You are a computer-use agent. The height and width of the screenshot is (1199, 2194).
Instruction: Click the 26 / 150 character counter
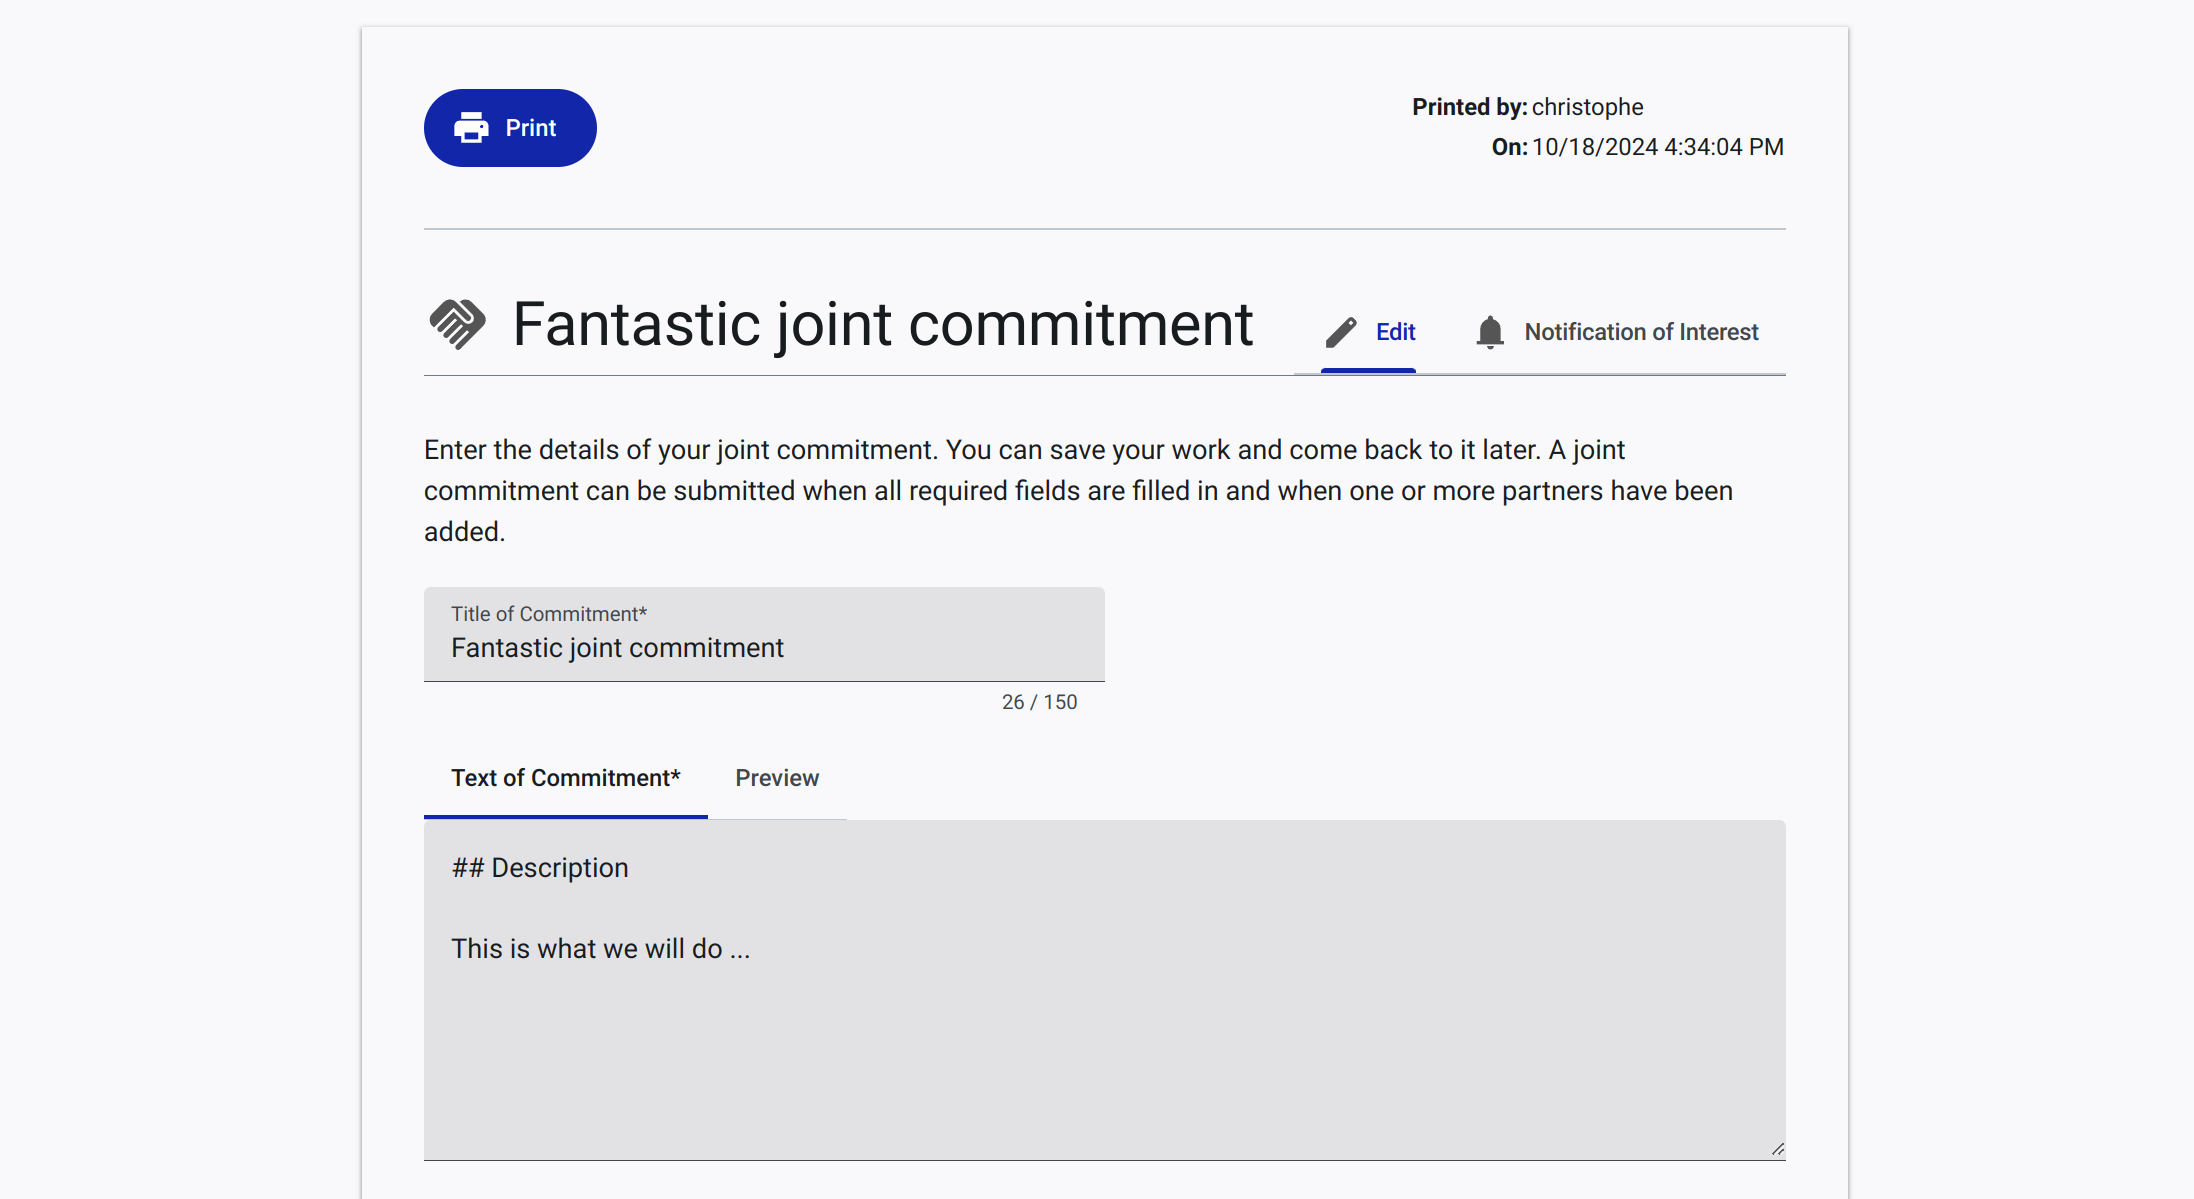1039,702
